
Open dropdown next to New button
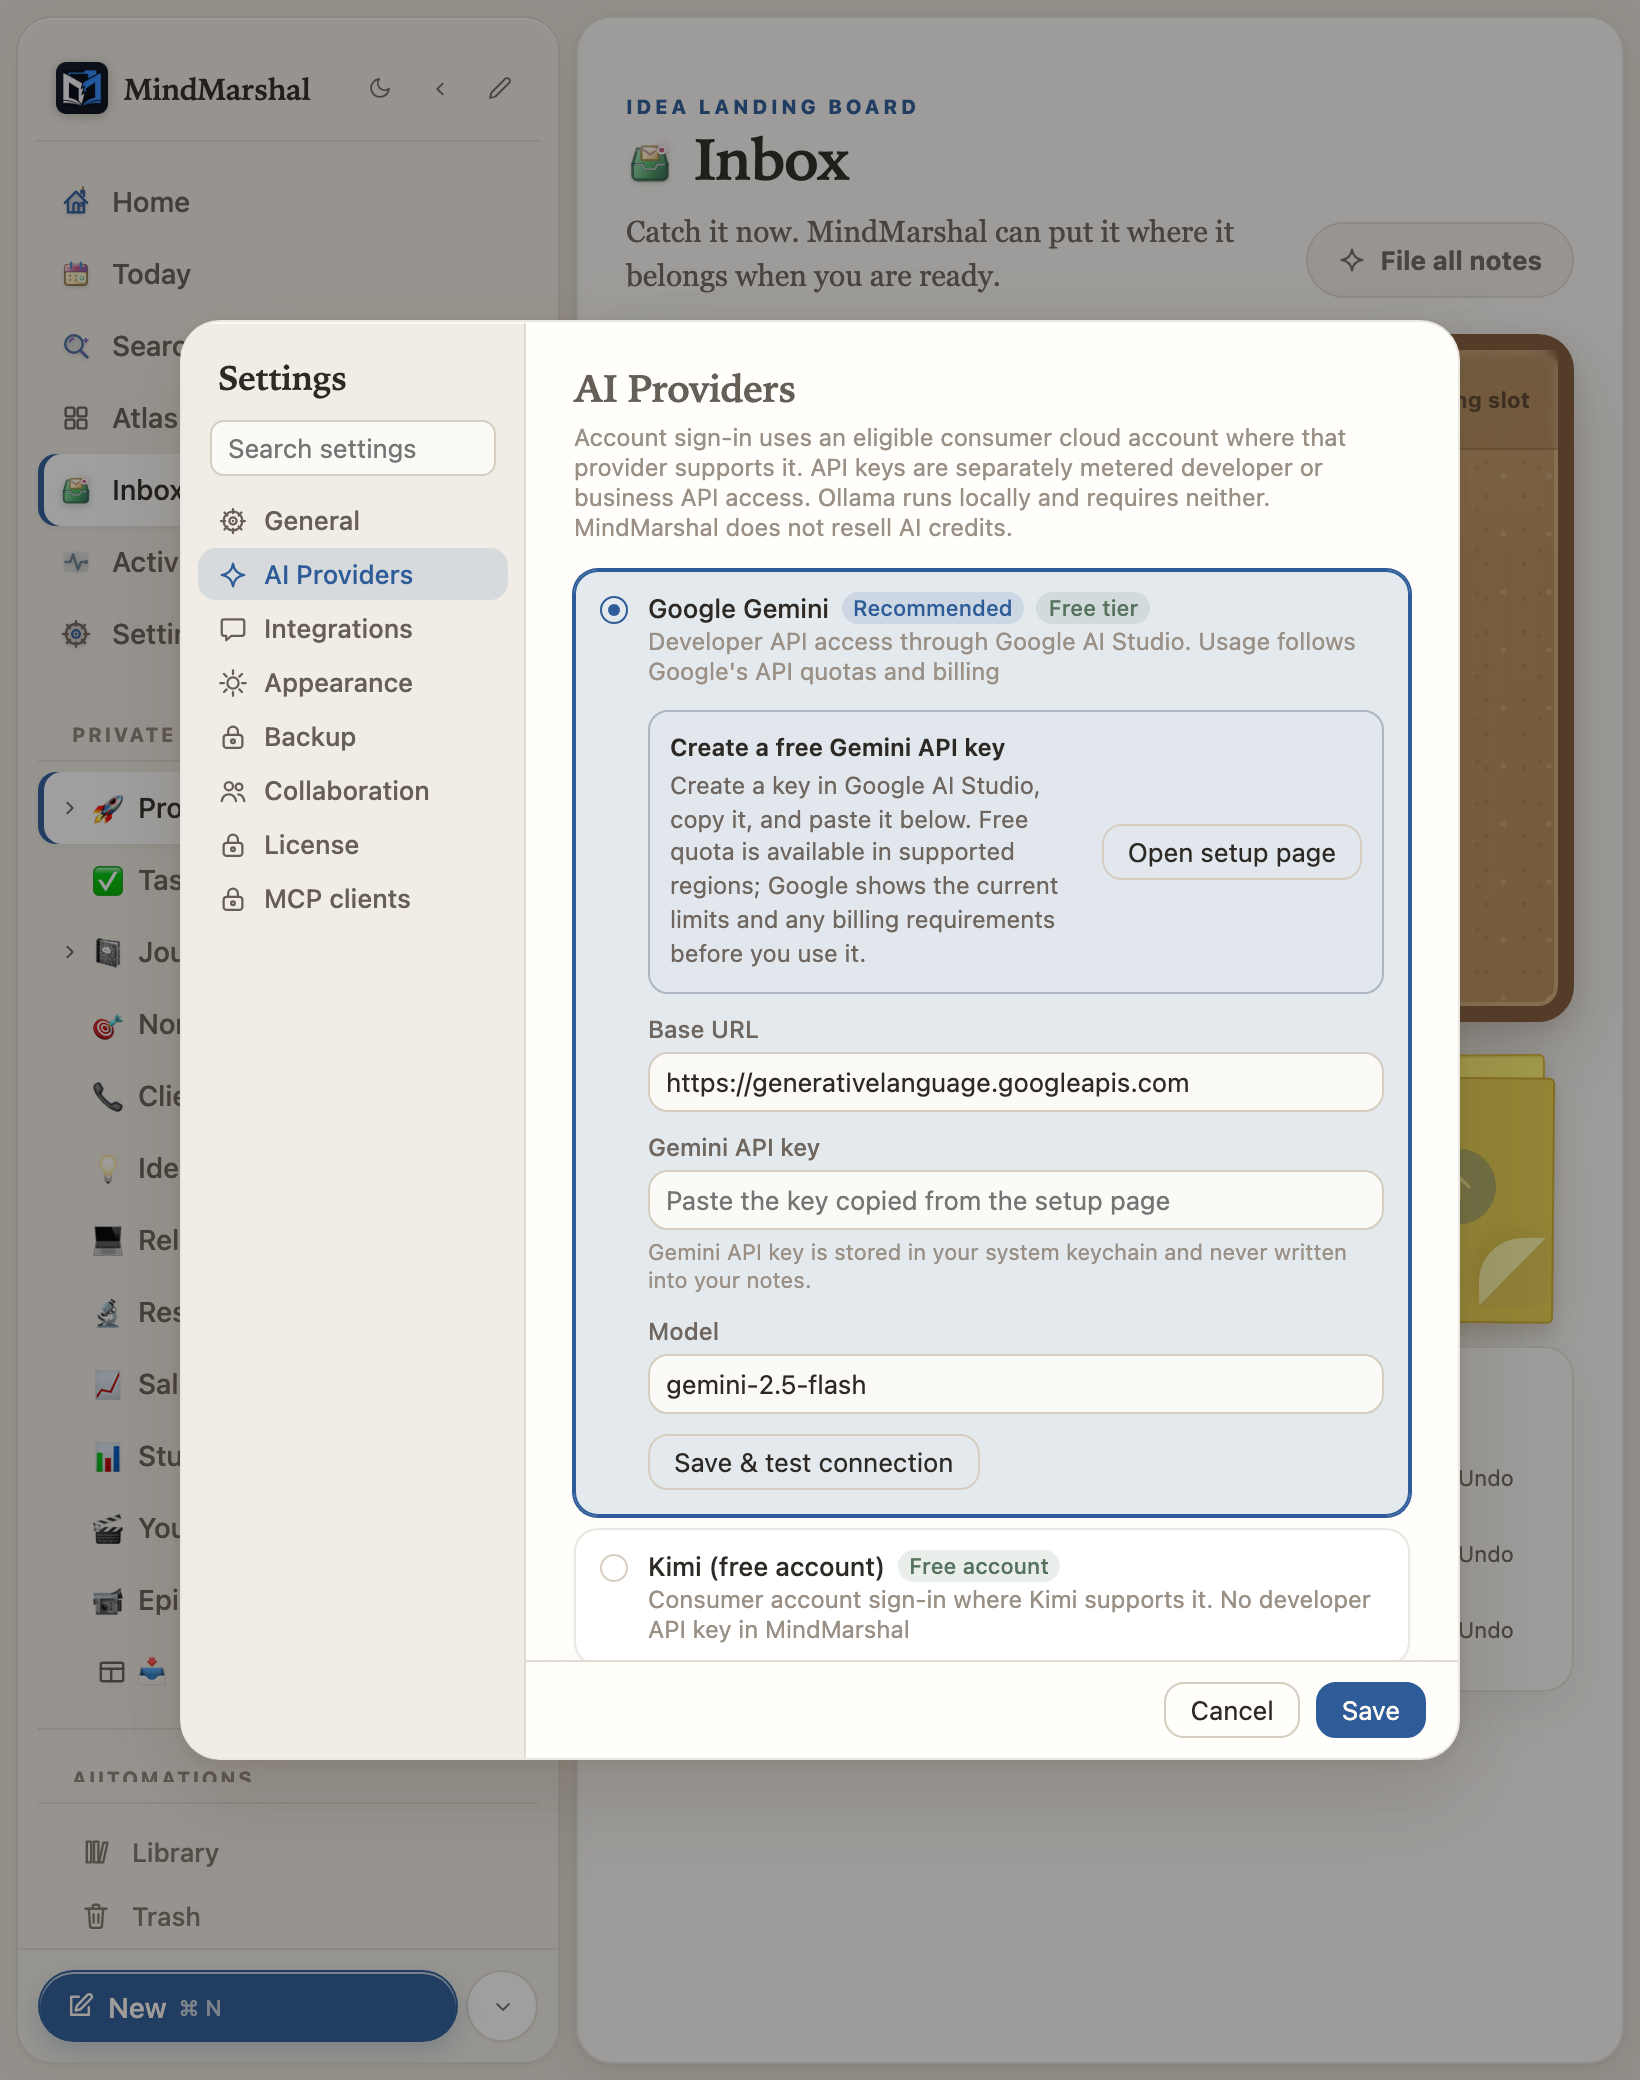(503, 2006)
